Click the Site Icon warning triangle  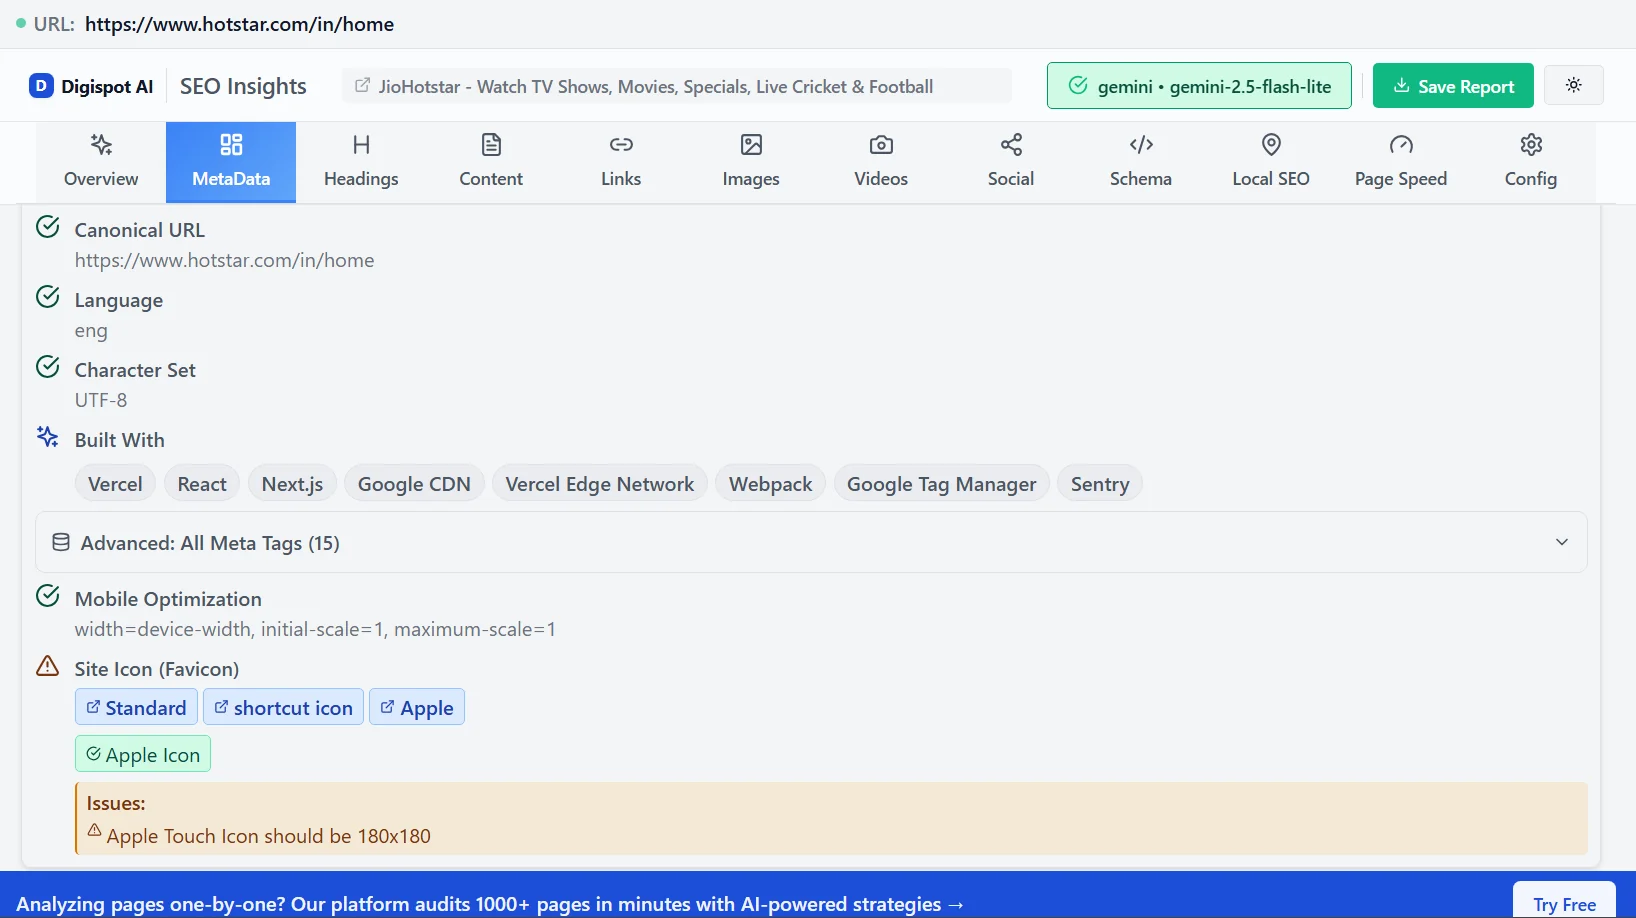(x=47, y=666)
